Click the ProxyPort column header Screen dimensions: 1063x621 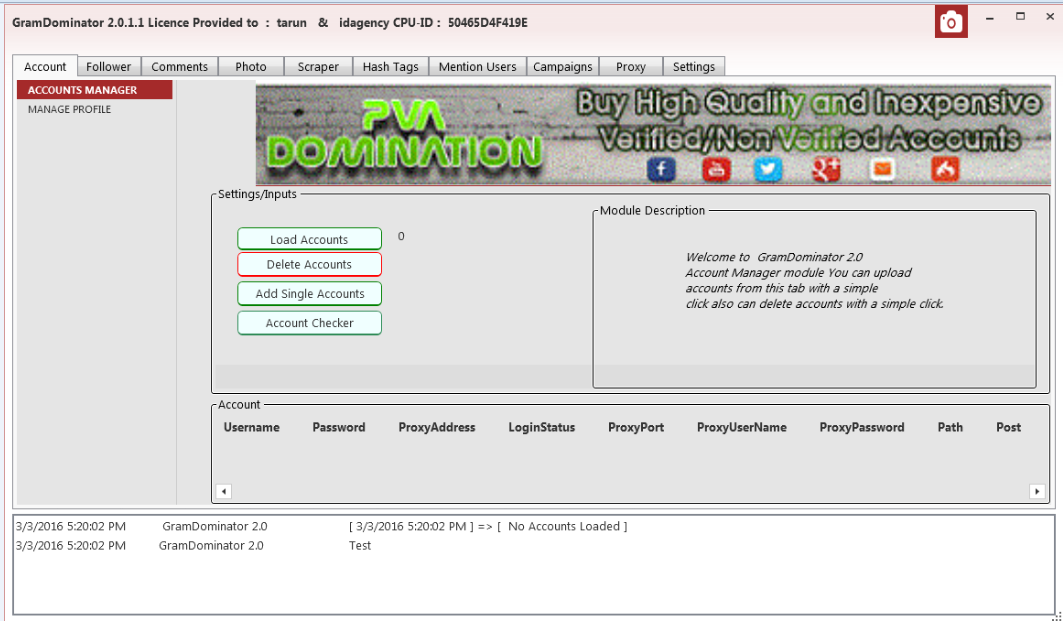(x=636, y=427)
